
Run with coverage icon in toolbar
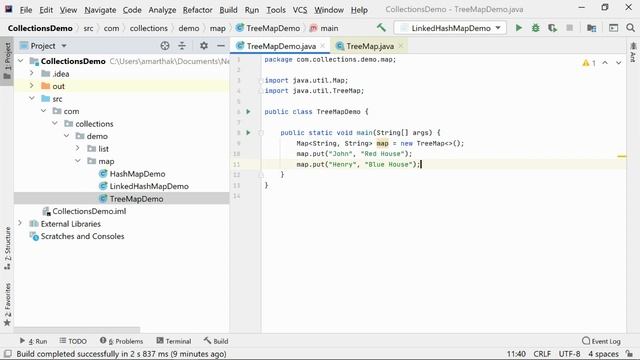click(x=553, y=28)
